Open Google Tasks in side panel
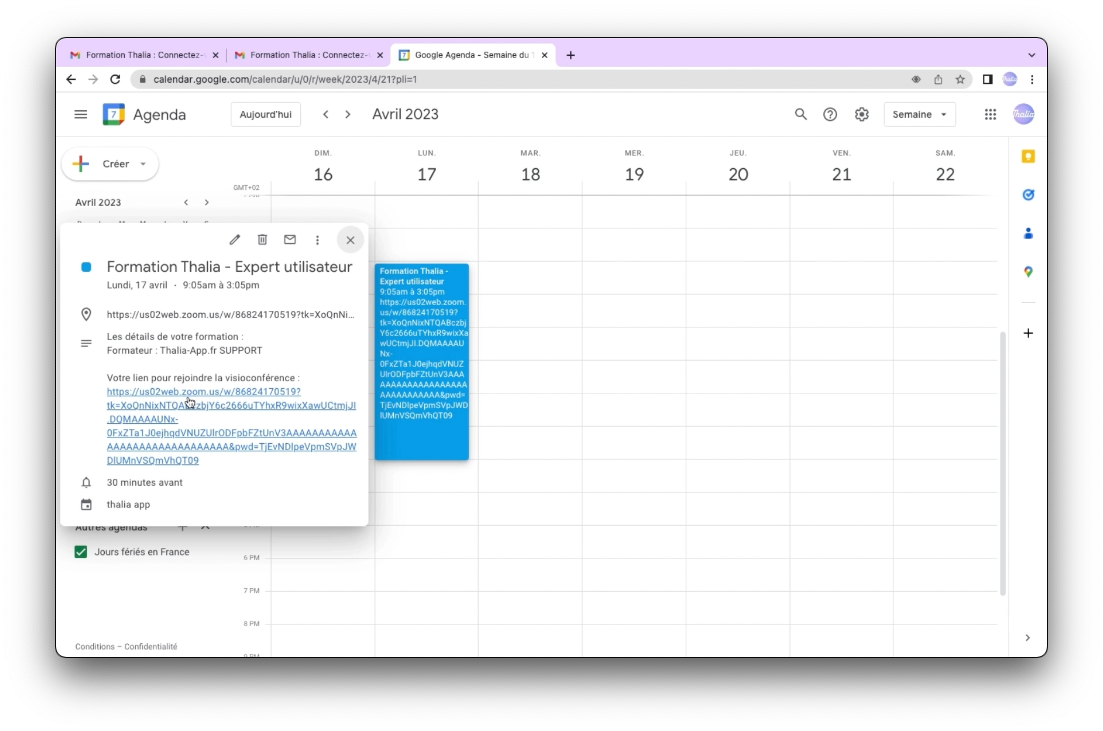Screen dimensions: 1103x731 [1028, 195]
